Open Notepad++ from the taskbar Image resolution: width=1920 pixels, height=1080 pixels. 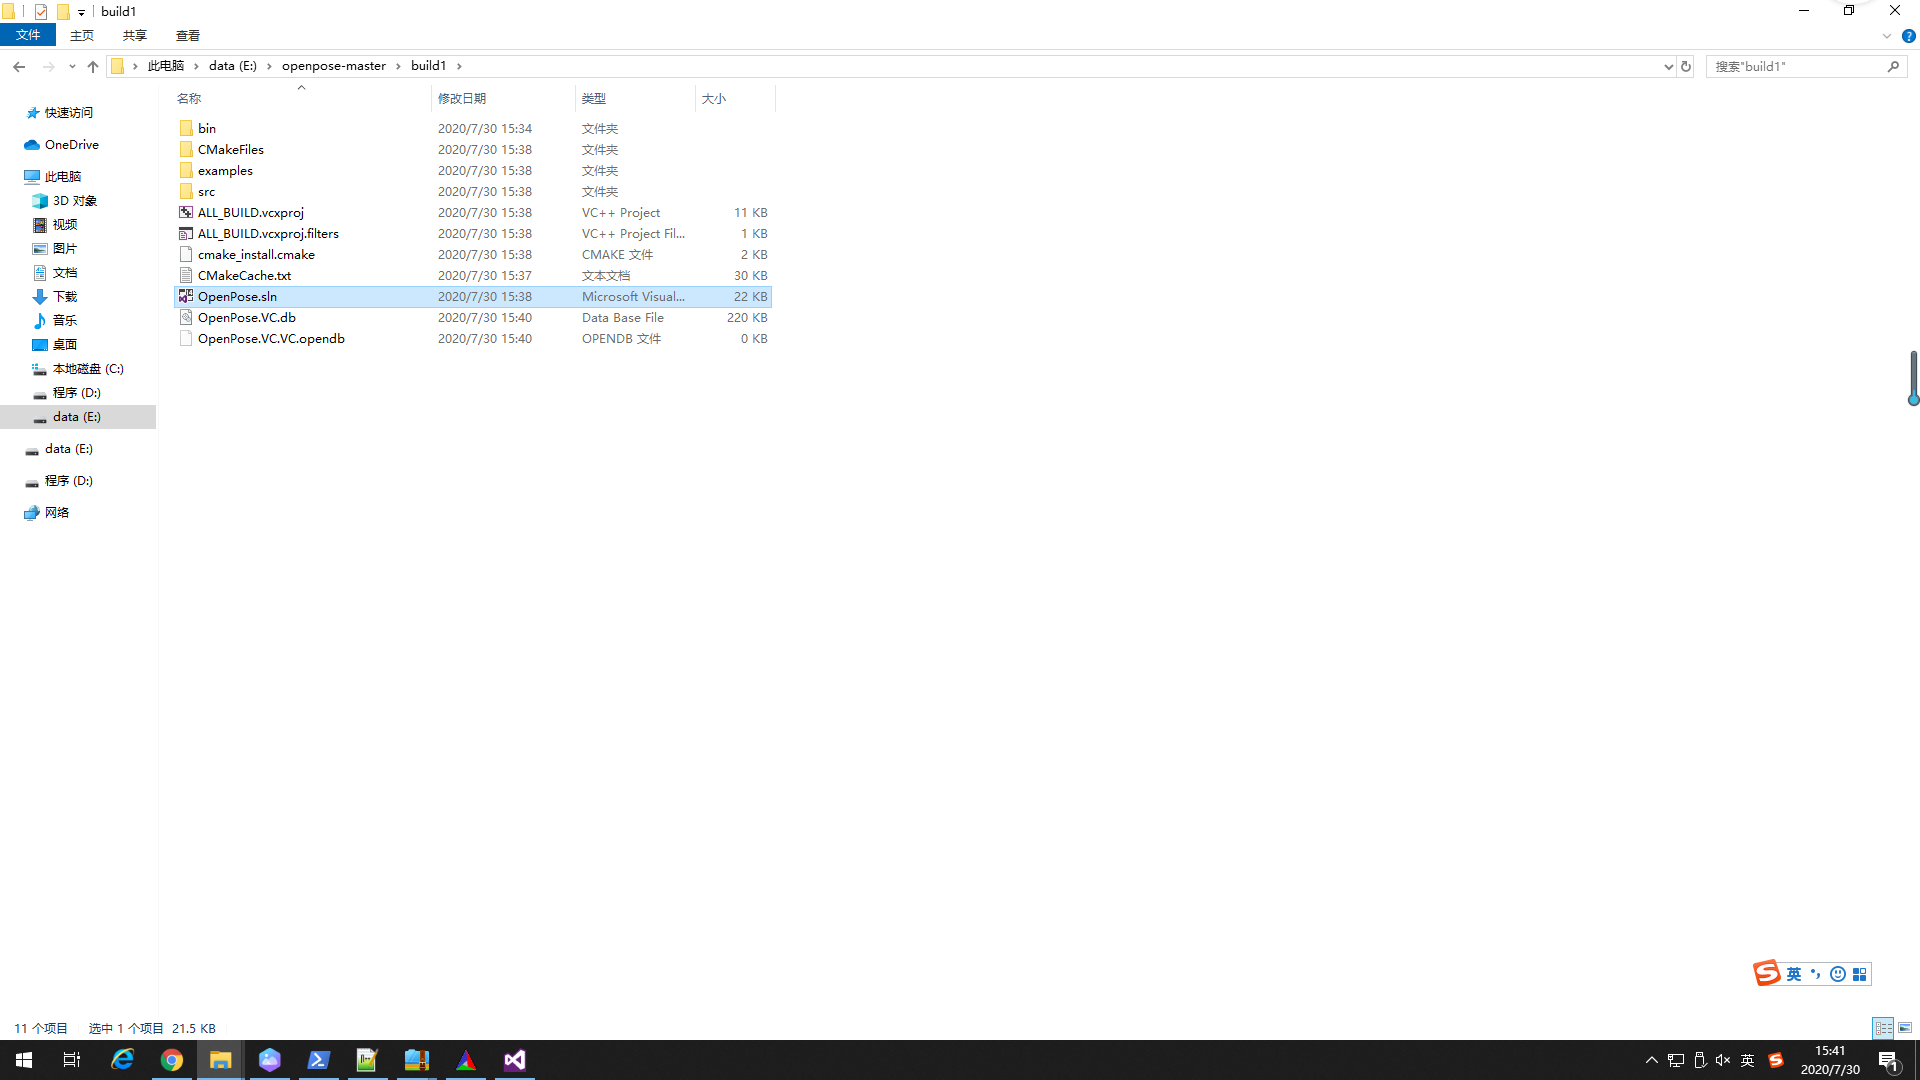click(366, 1061)
